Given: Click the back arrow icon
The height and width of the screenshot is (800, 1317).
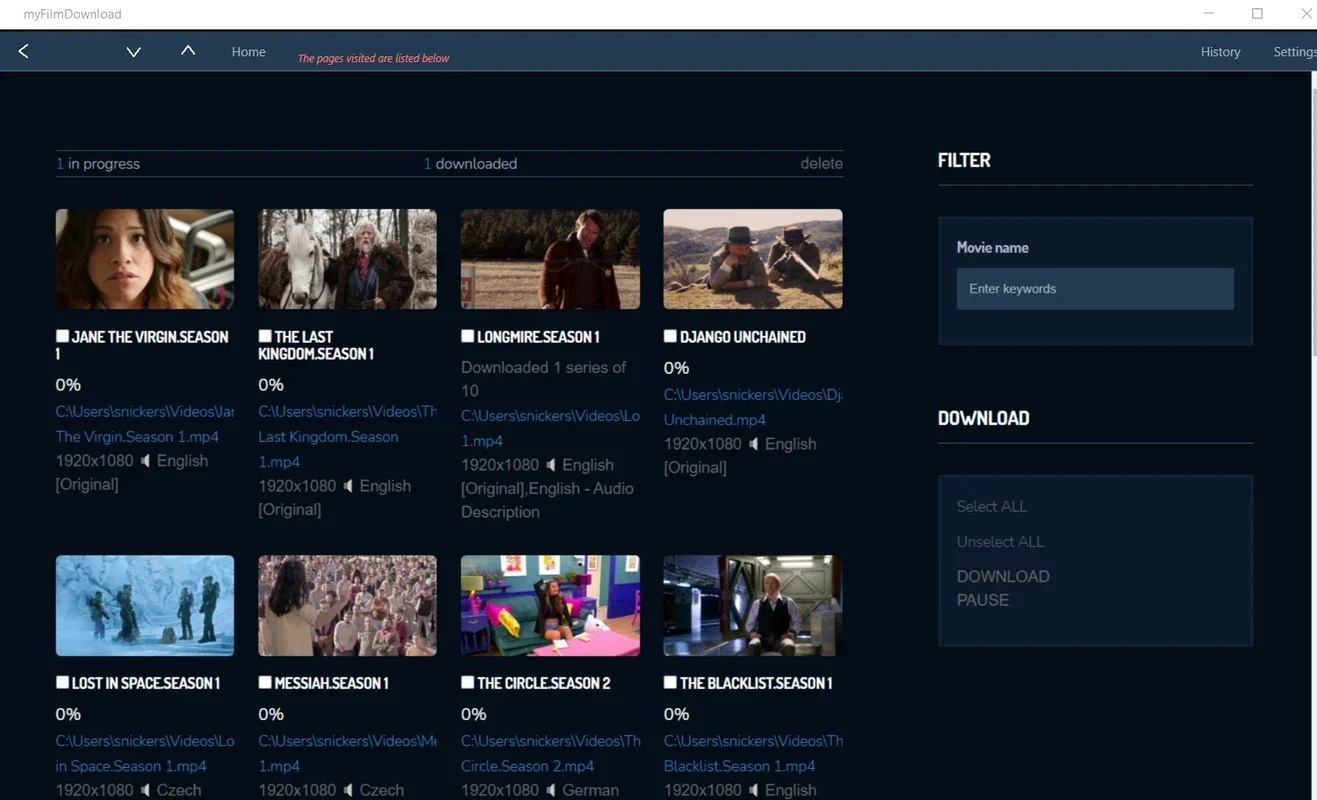Looking at the screenshot, I should pos(24,51).
